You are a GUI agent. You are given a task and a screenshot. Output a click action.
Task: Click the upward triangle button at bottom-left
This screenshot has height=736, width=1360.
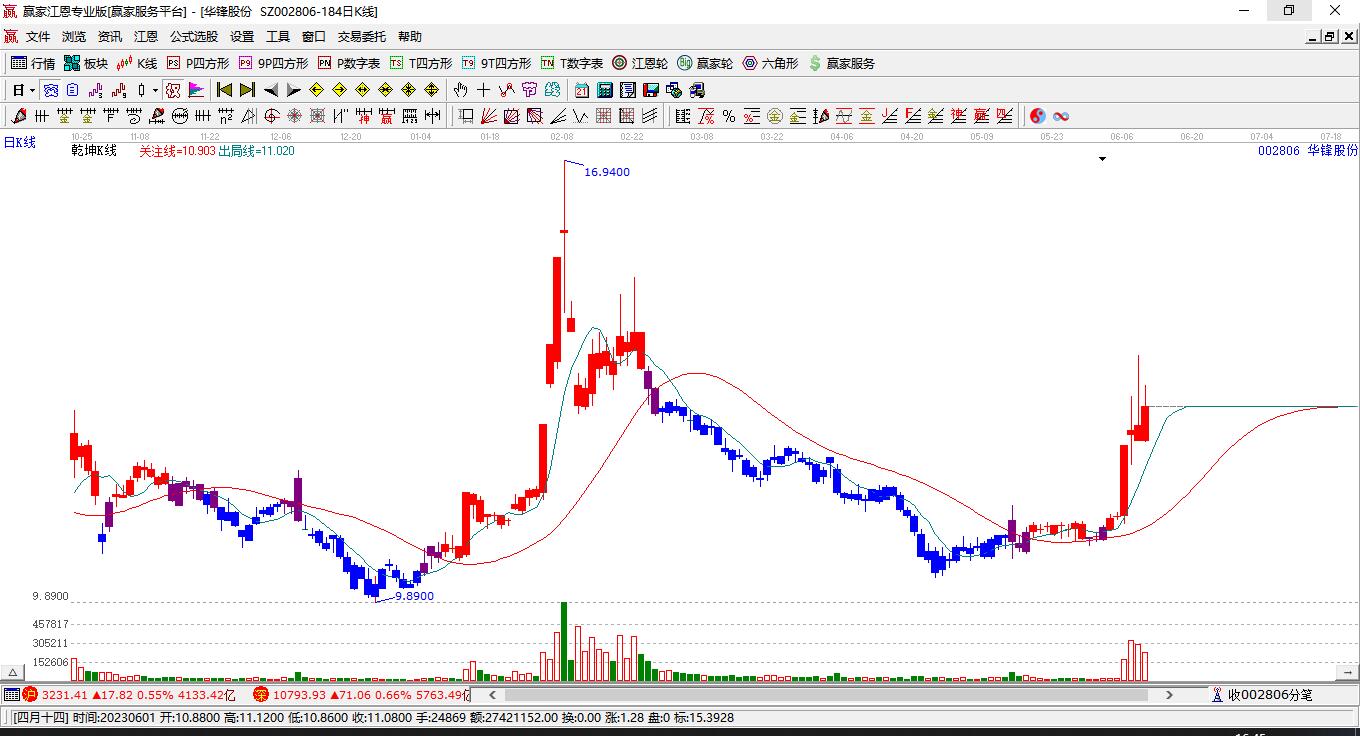(x=13, y=673)
